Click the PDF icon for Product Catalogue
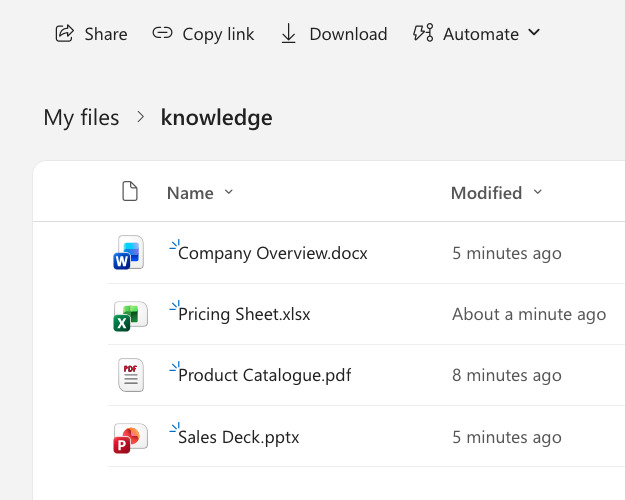The height and width of the screenshot is (500, 625). coord(131,375)
